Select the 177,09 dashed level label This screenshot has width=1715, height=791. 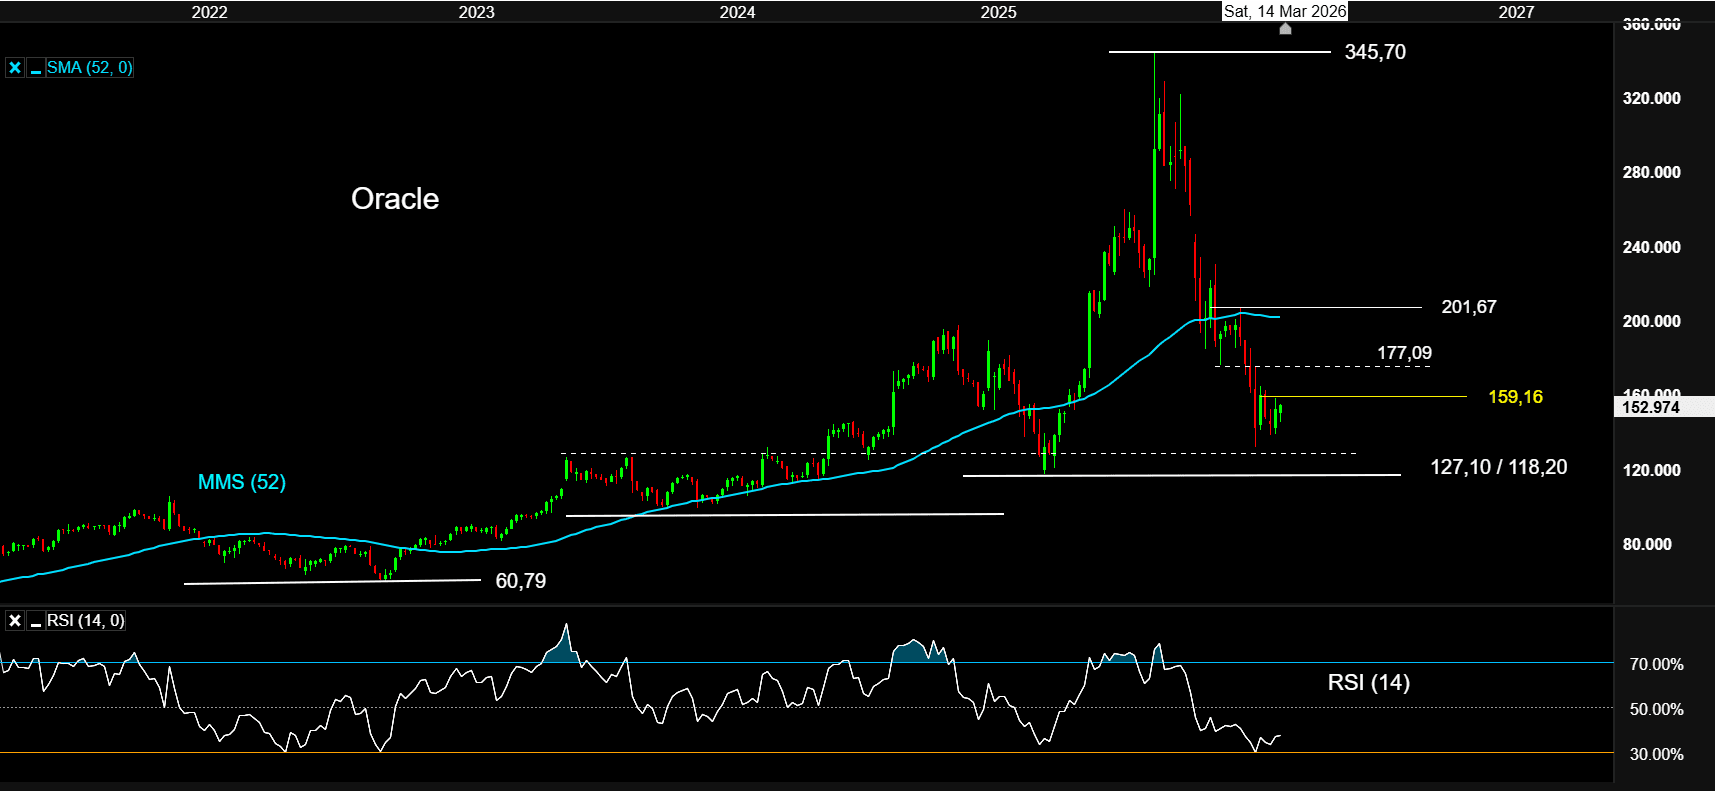tap(1404, 353)
